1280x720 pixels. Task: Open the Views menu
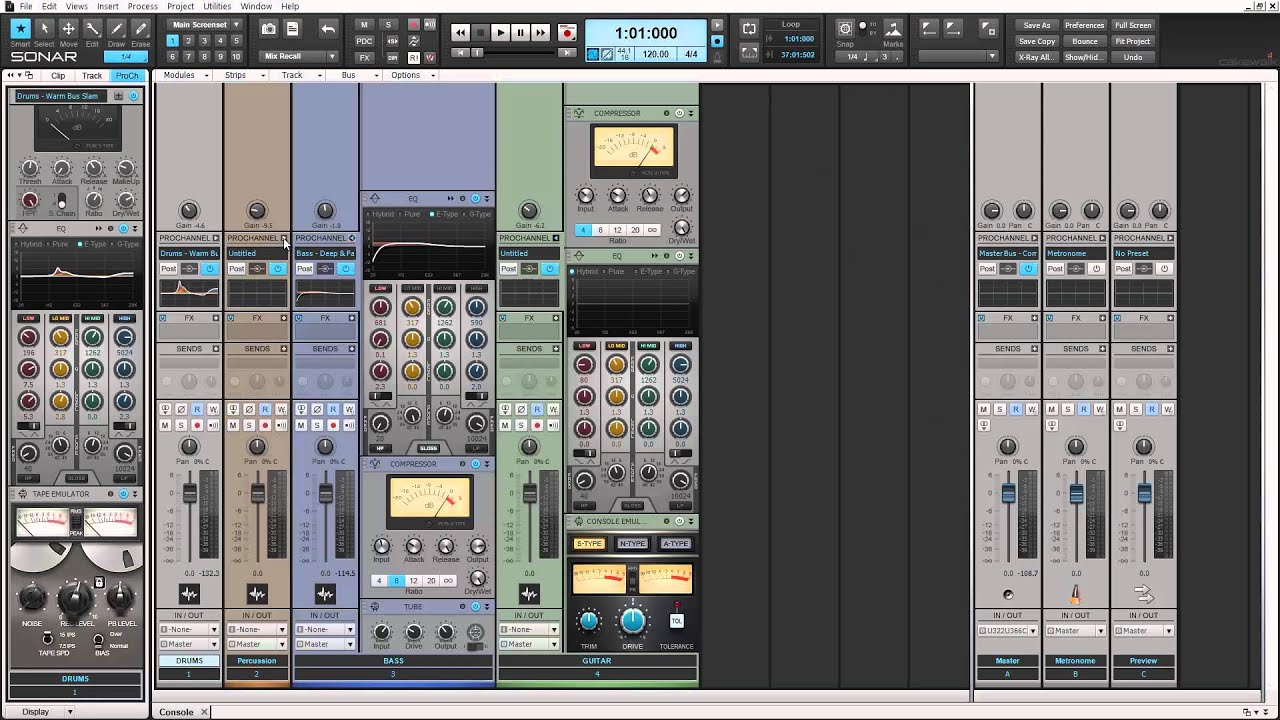click(x=77, y=6)
